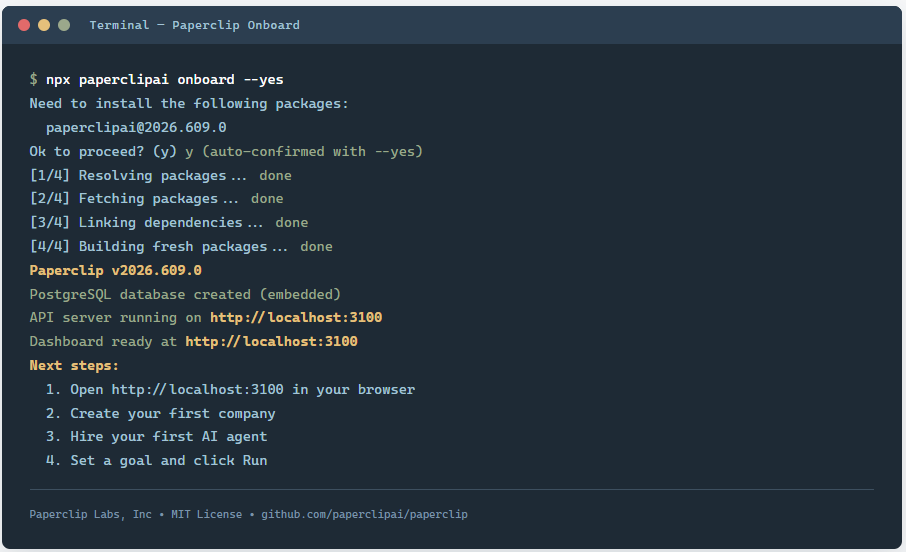Click 'Need to install the following packages:' line
This screenshot has width=906, height=552.
click(x=189, y=103)
